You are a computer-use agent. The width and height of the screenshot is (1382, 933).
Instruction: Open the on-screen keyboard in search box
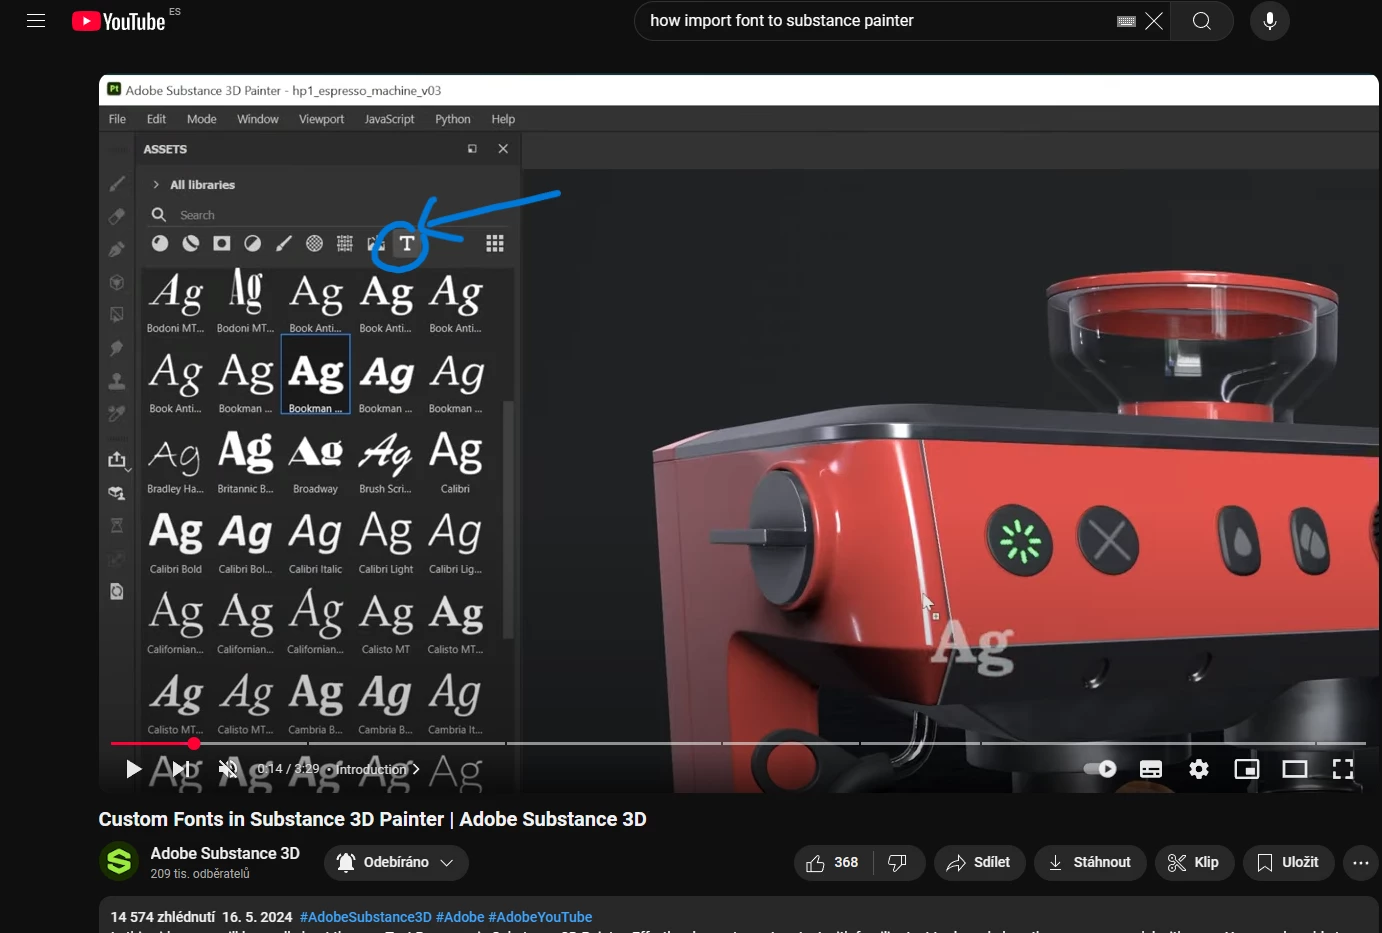(1126, 21)
